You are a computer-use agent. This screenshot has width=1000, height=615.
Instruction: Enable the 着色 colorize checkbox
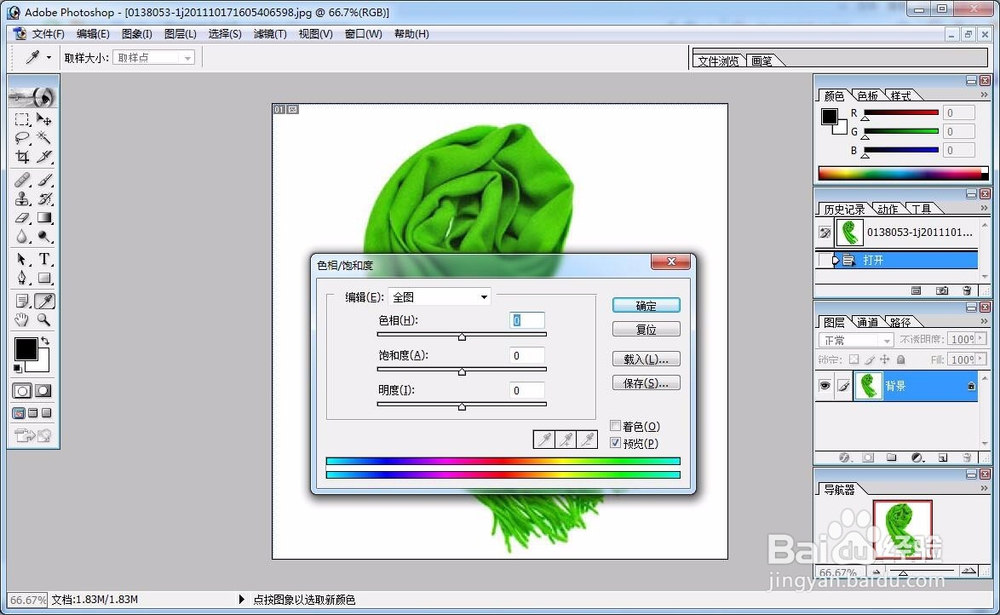(616, 425)
